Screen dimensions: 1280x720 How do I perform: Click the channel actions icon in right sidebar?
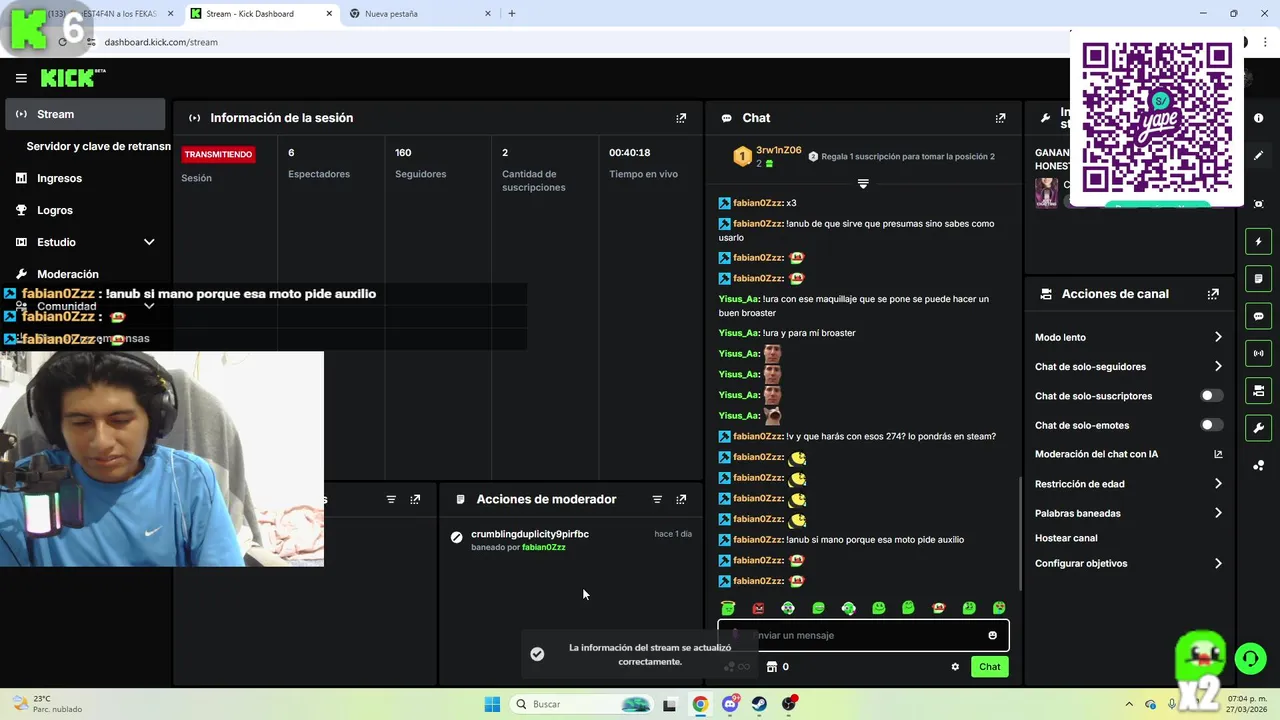(x=1258, y=390)
